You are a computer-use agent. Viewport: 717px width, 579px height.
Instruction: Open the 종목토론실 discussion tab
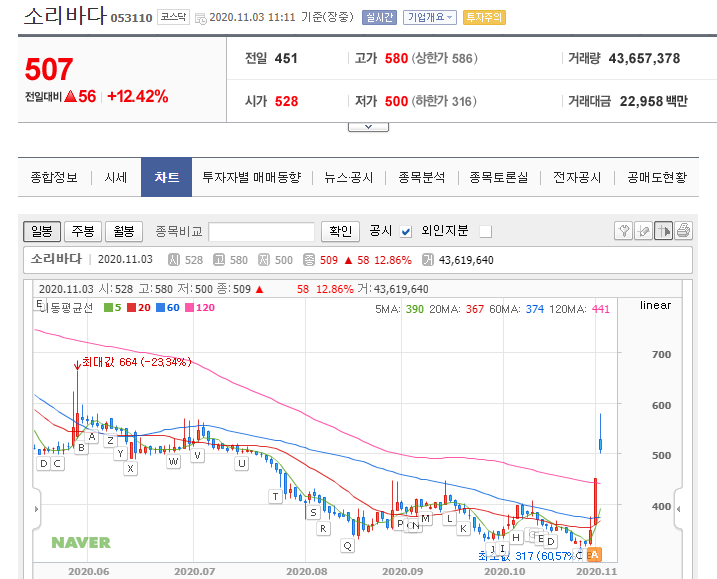pyautogui.click(x=499, y=177)
